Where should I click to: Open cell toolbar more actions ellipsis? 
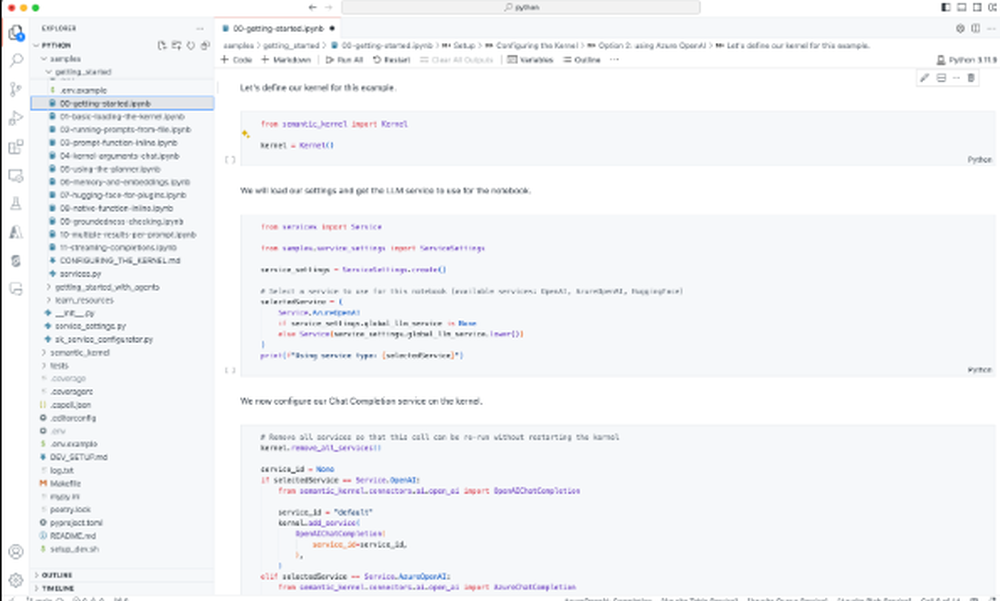coord(956,78)
